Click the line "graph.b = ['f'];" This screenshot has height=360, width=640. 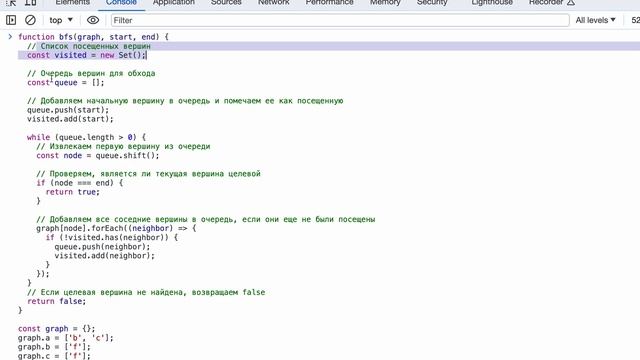pyautogui.click(x=54, y=347)
